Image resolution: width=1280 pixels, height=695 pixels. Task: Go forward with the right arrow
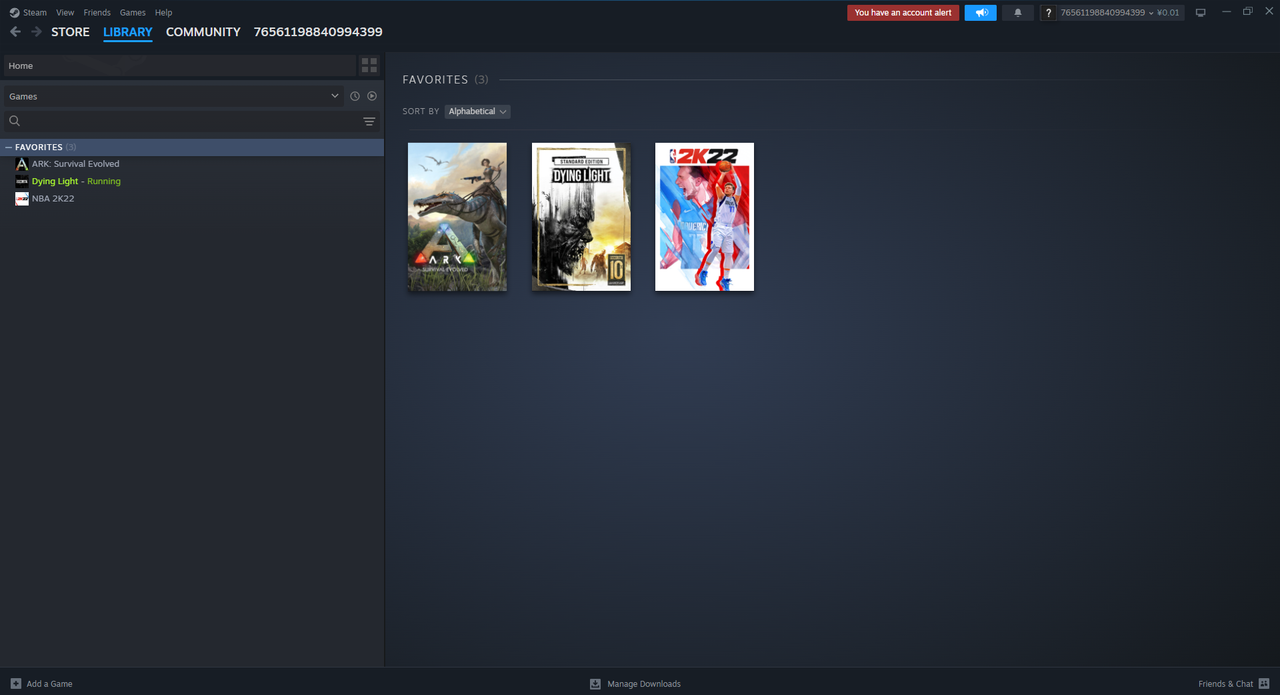(36, 32)
